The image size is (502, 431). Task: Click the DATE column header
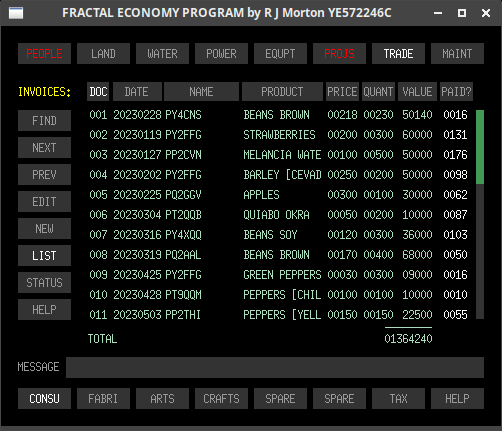tap(137, 91)
